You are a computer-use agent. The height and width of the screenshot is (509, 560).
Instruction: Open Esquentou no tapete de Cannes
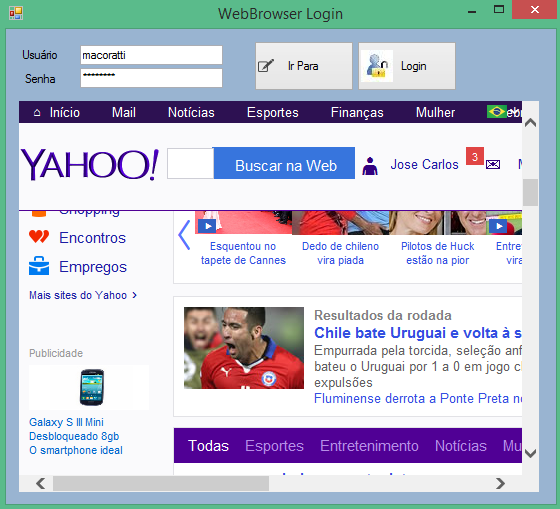(243, 253)
